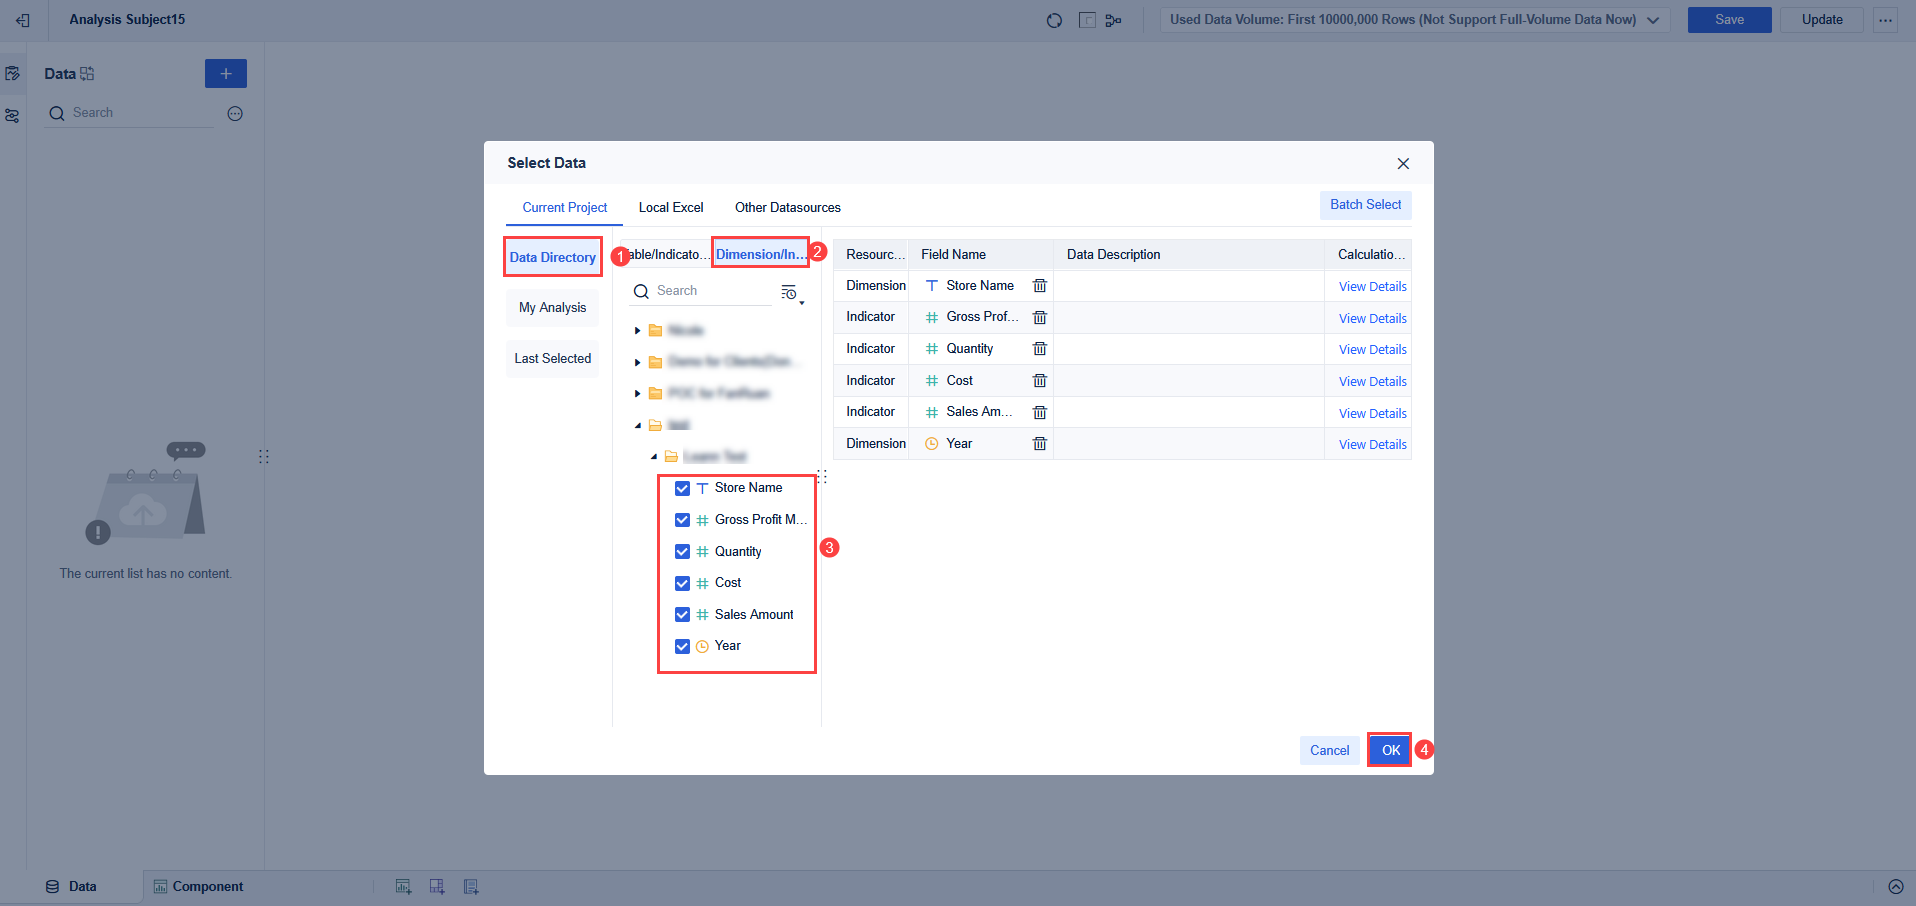
Task: Confirm selection with the OK button
Action: point(1390,750)
